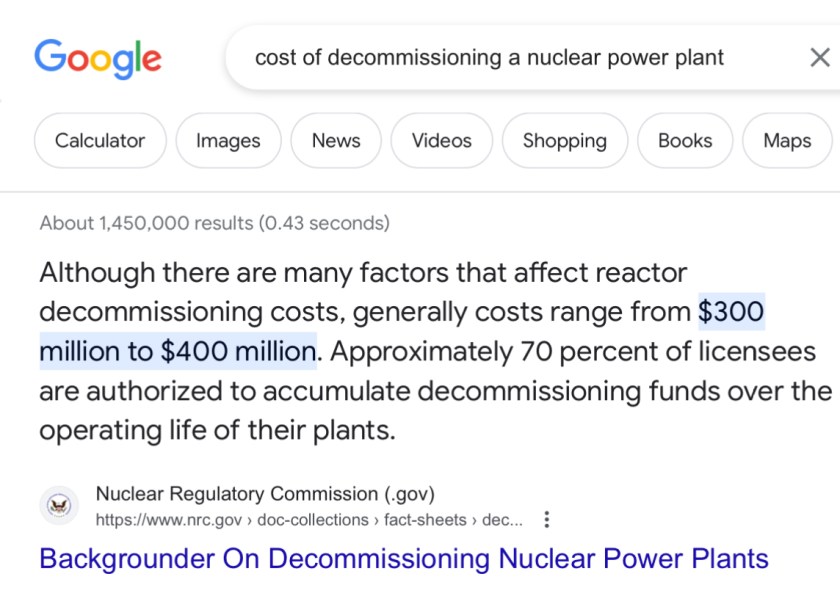The height and width of the screenshot is (596, 840).
Task: Switch to Images results
Action: click(228, 141)
